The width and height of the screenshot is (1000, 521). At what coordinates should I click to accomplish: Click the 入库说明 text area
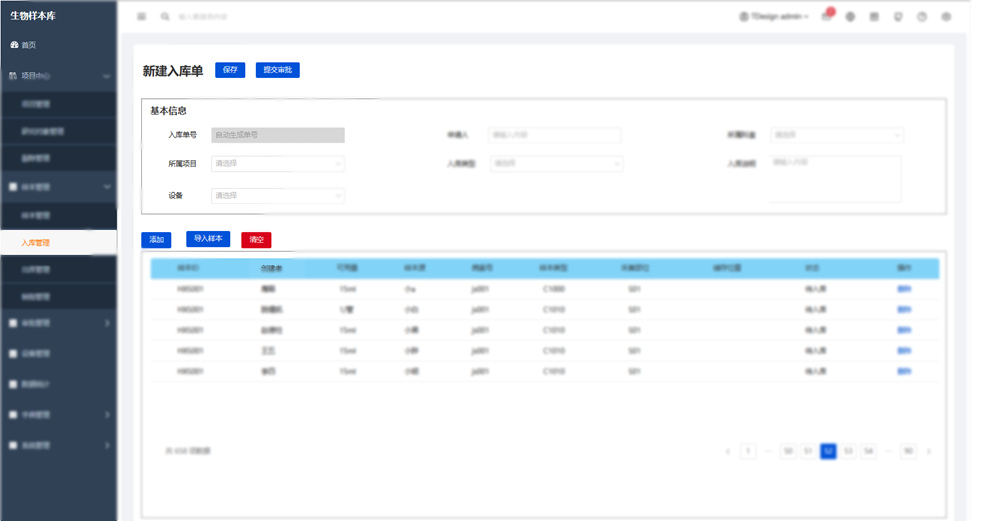coord(835,178)
